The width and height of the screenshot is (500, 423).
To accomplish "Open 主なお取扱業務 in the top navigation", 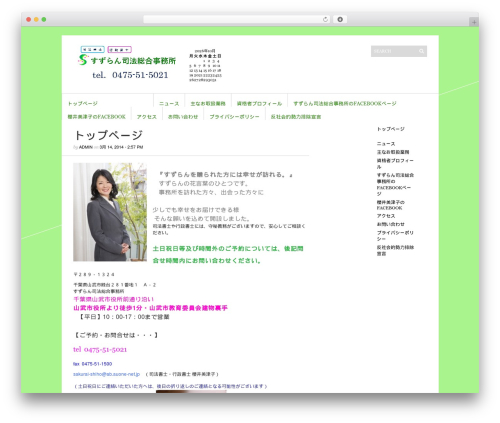I will tap(208, 104).
